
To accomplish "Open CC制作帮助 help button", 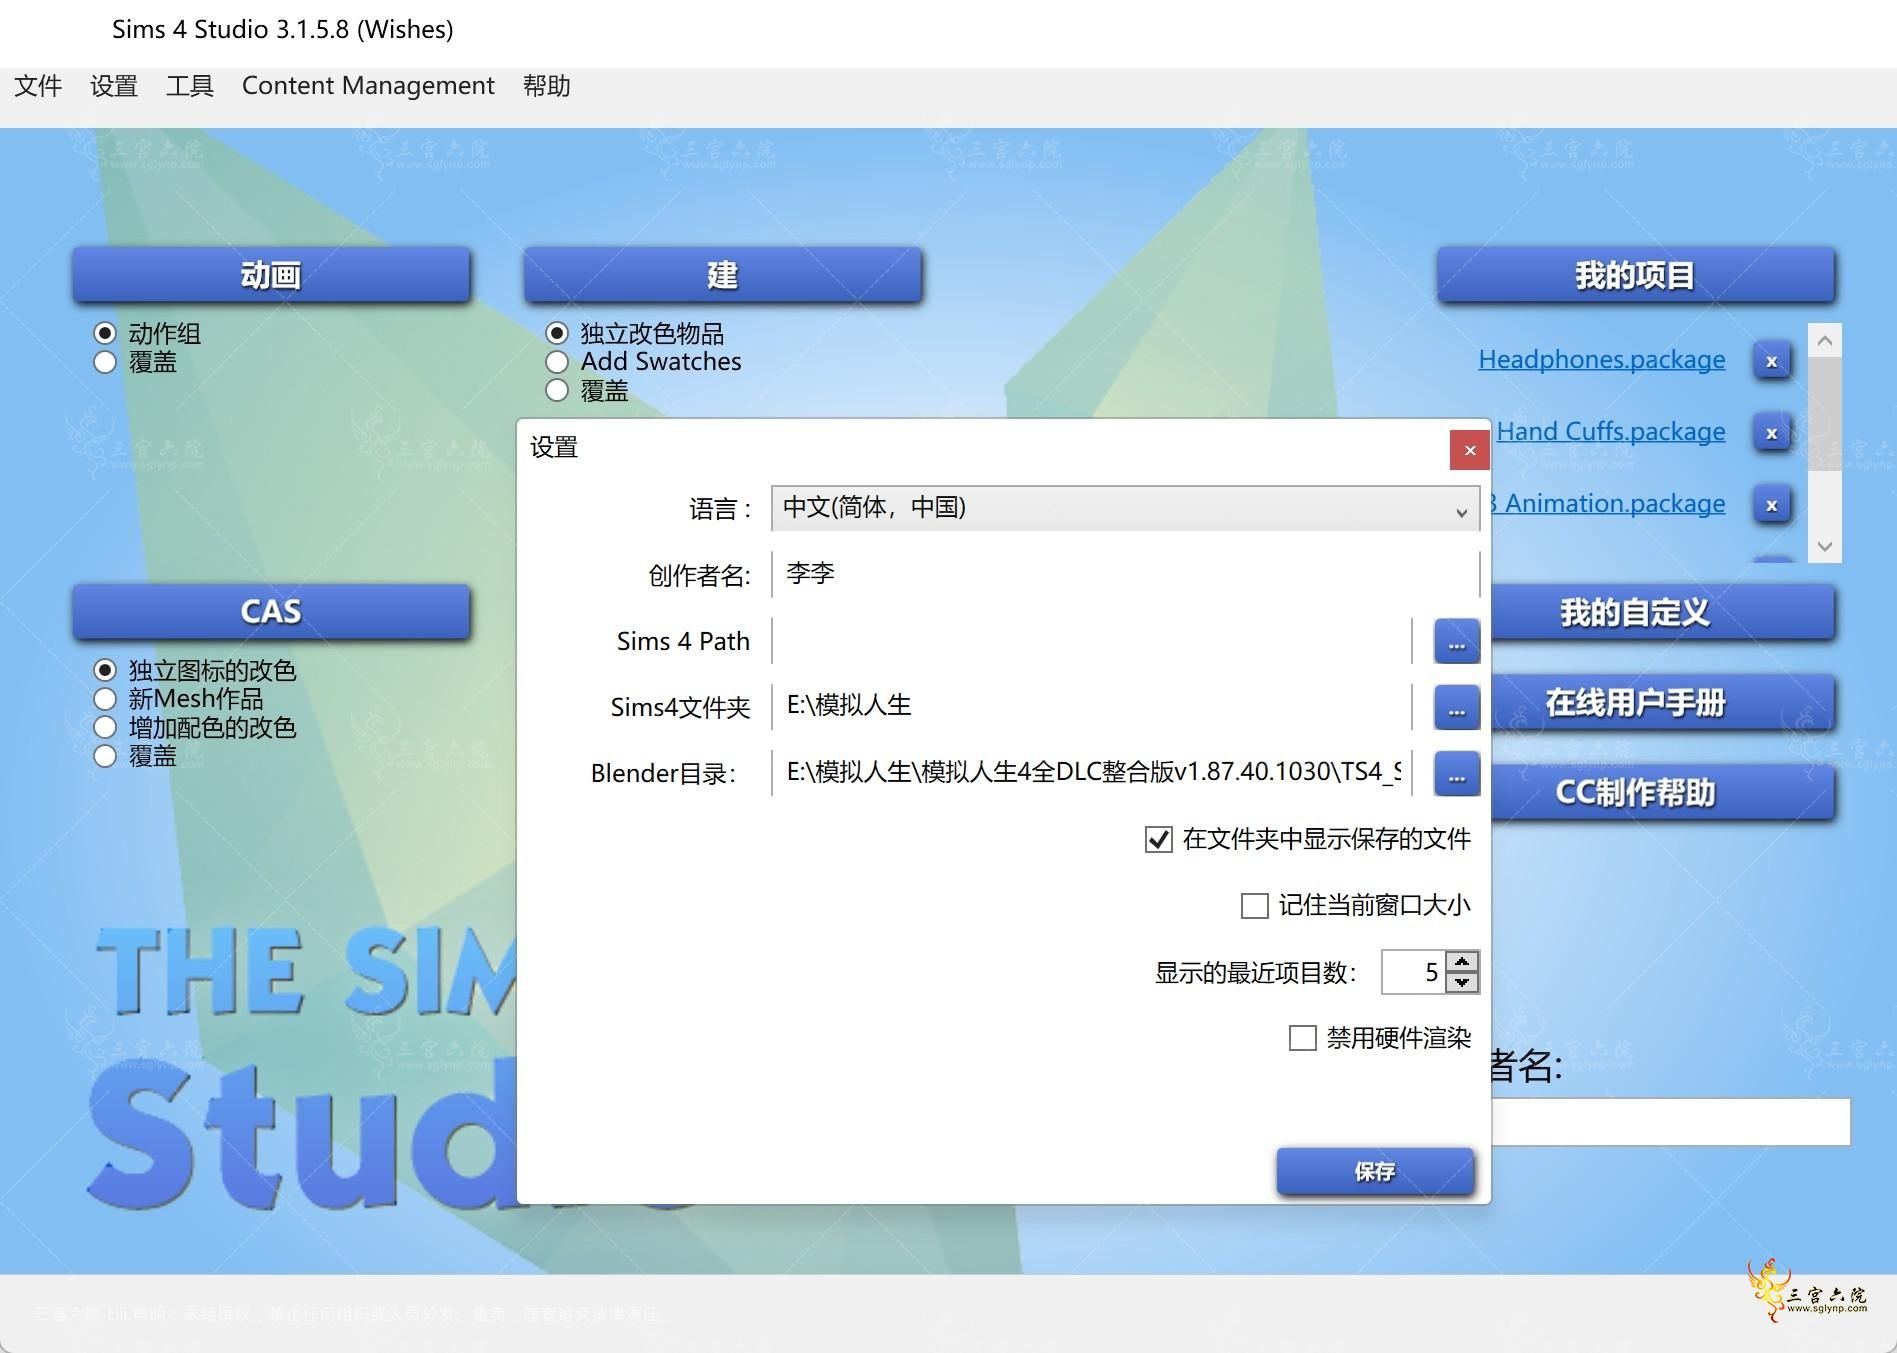I will (1663, 792).
